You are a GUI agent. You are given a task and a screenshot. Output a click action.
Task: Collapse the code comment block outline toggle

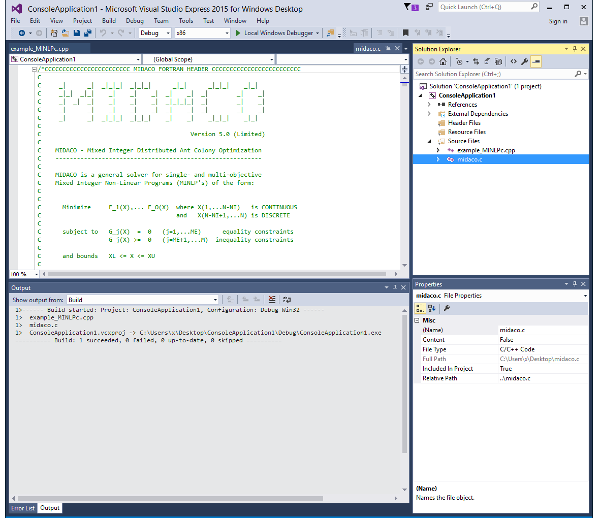[34, 70]
